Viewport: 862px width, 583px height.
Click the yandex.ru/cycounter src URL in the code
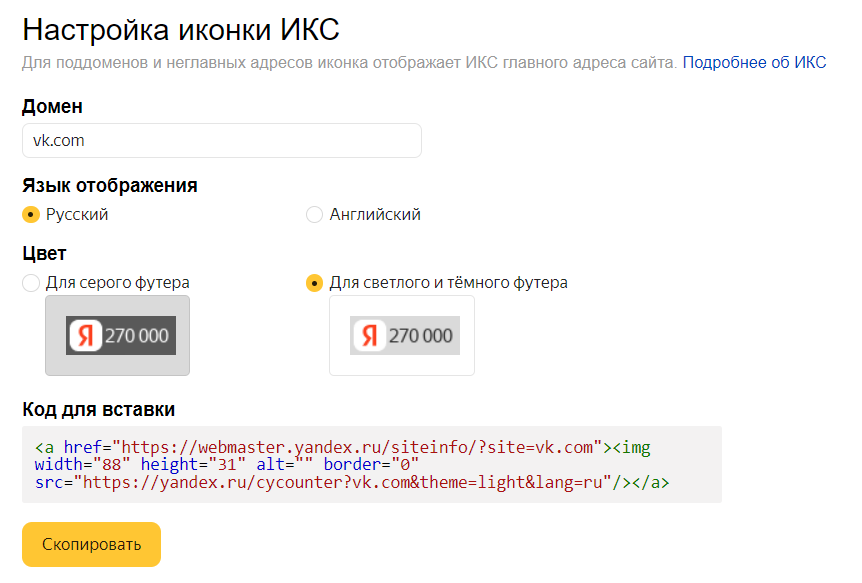342,482
